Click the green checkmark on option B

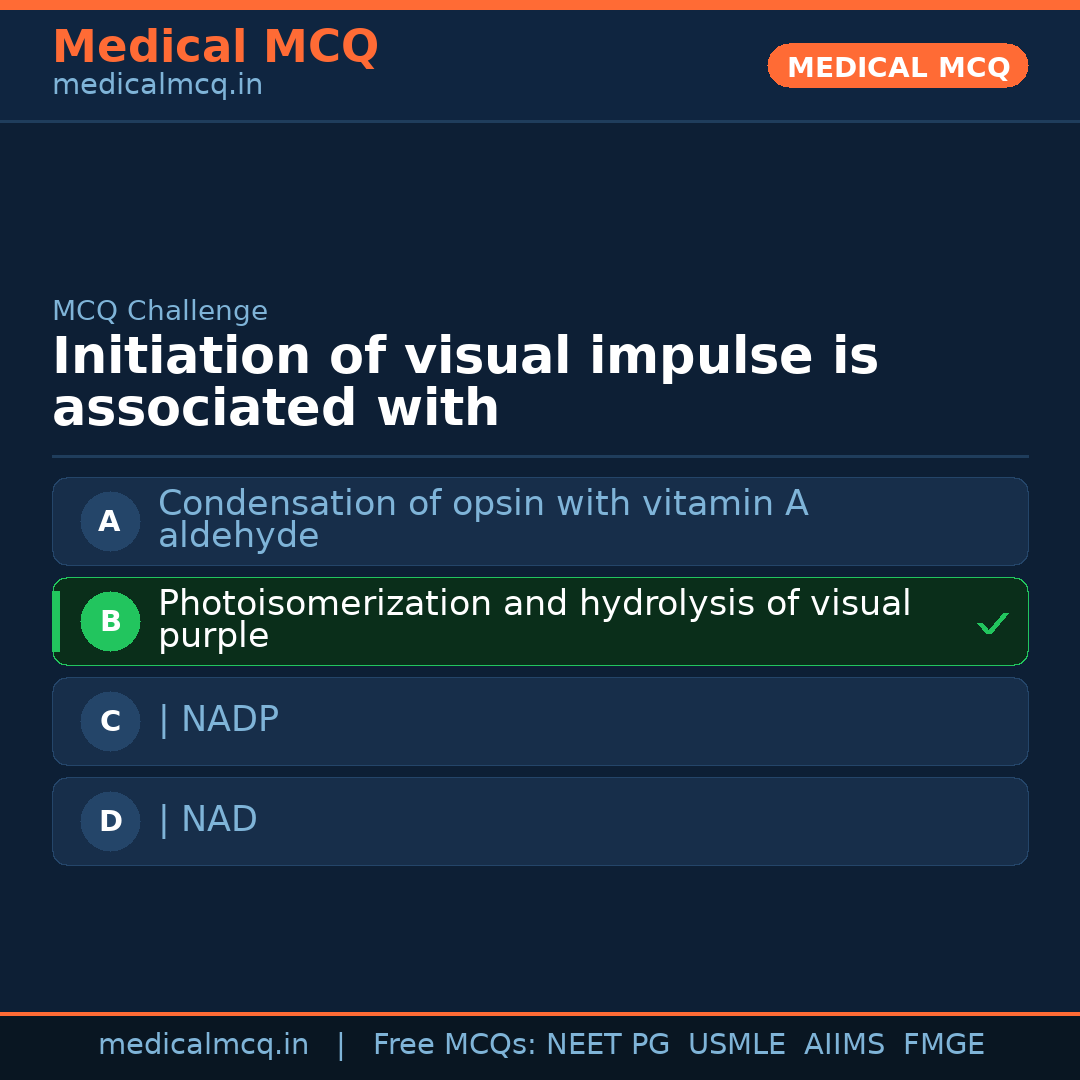pos(992,624)
